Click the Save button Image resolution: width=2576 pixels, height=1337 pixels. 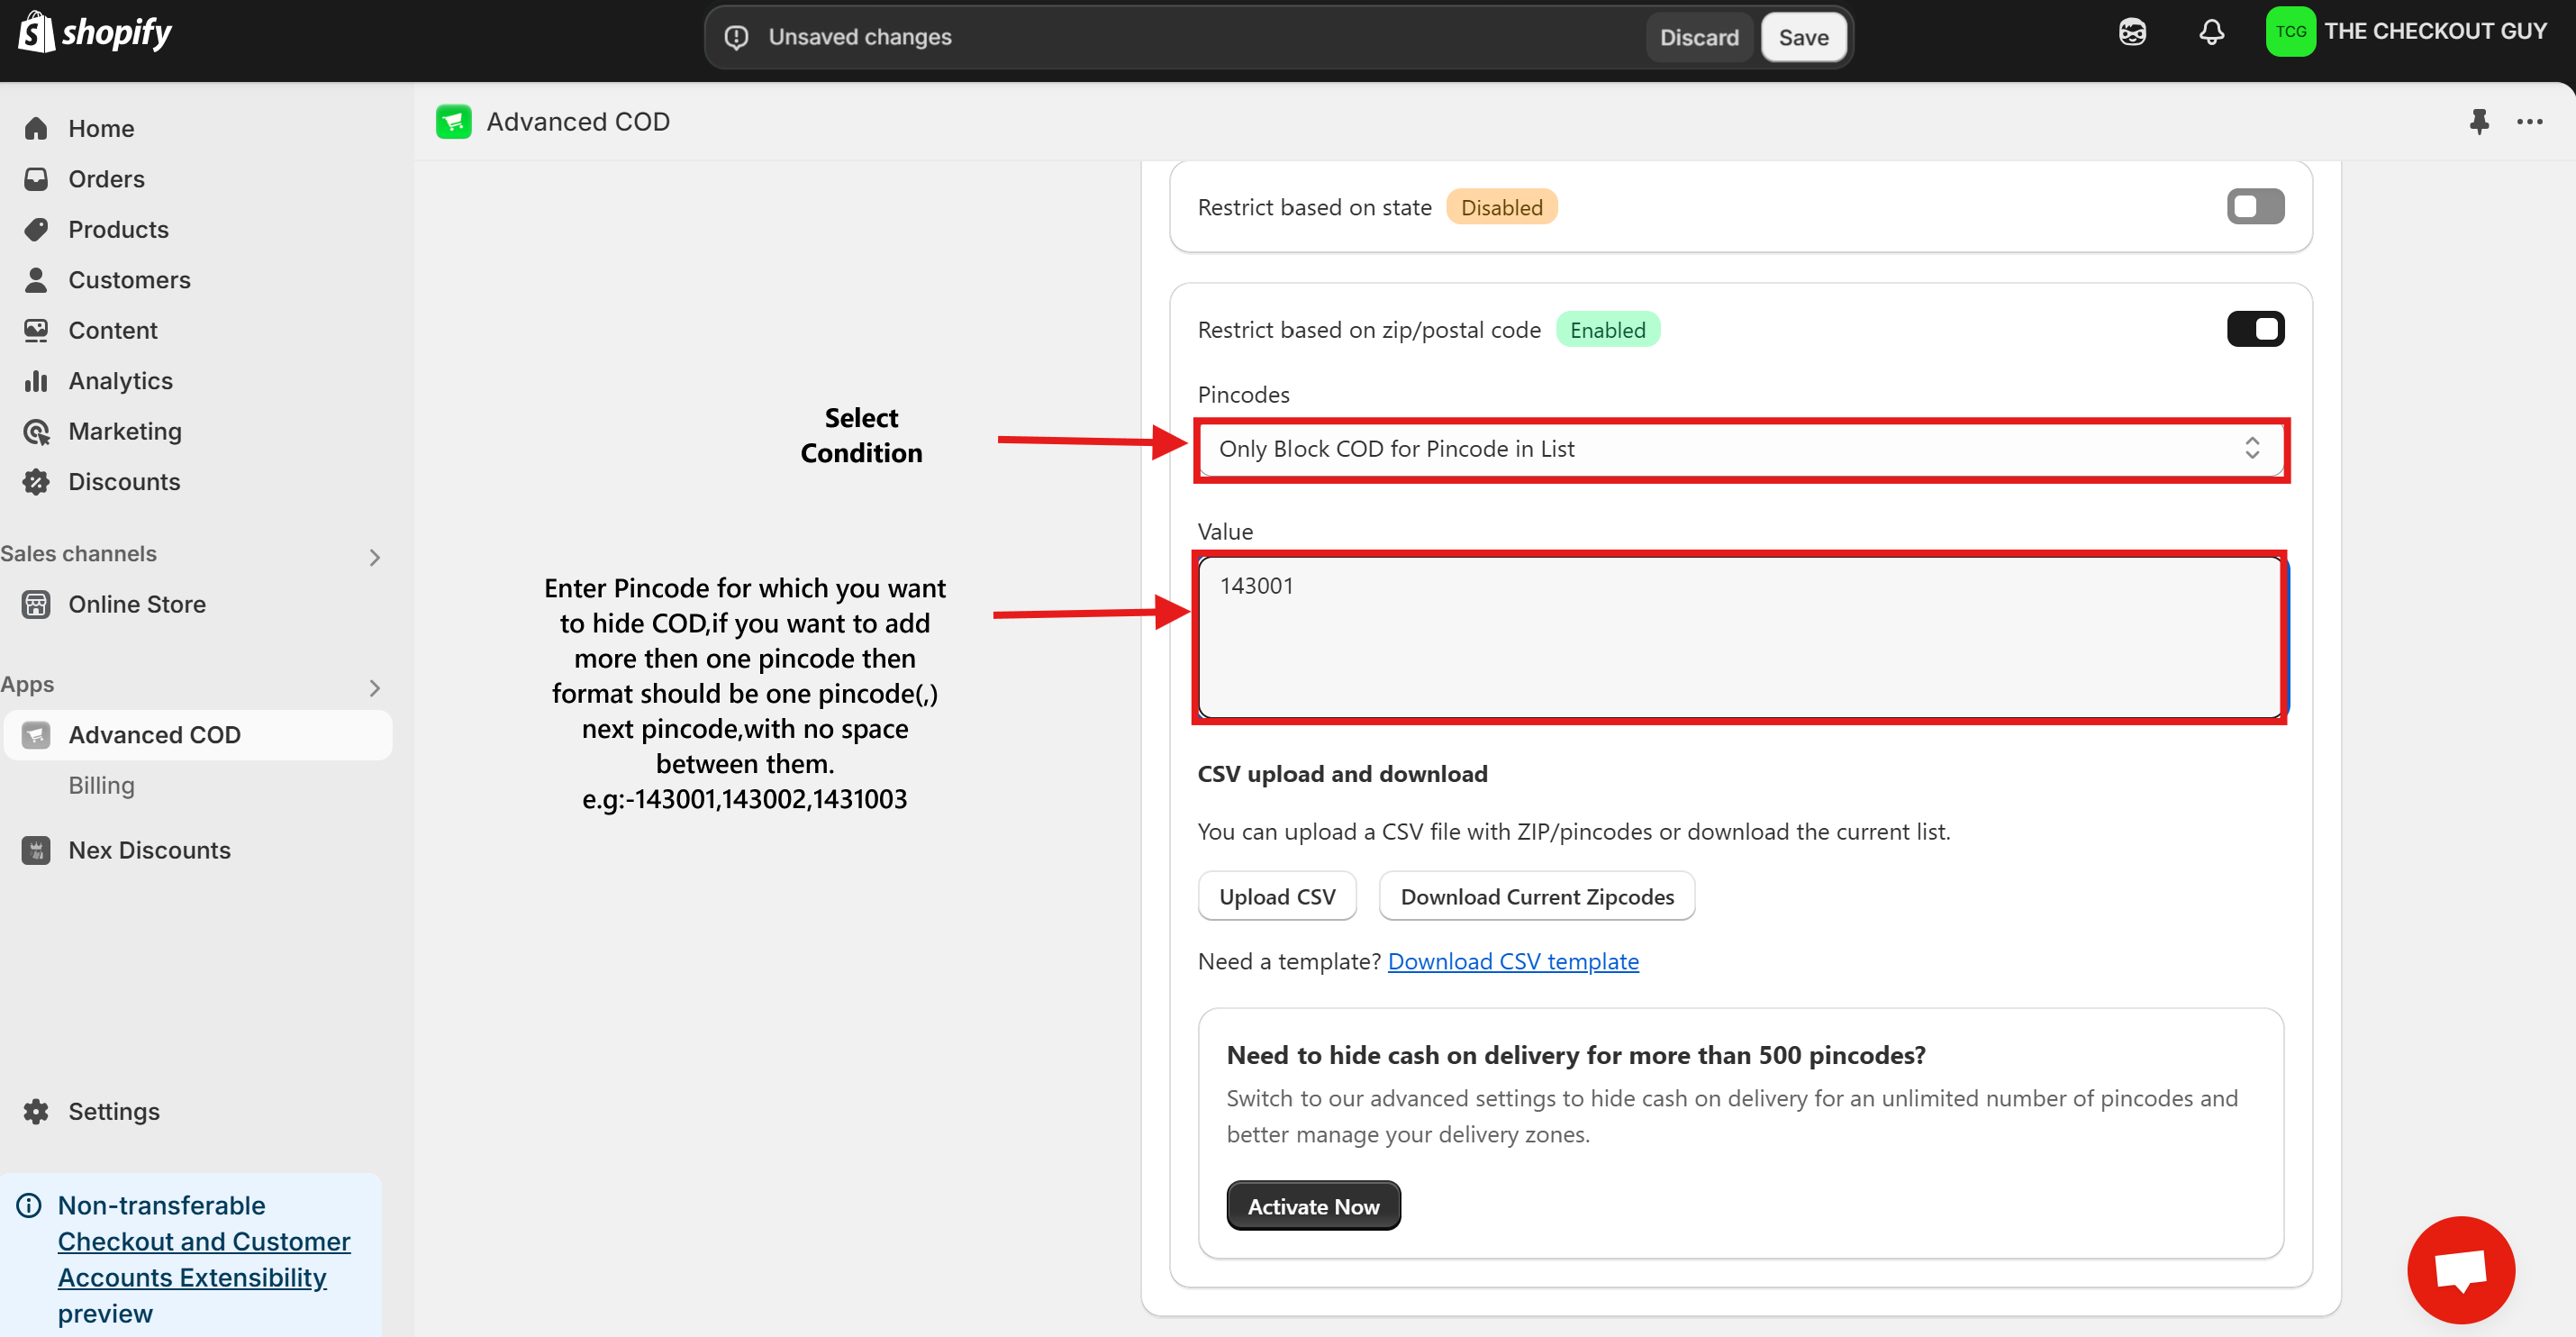1803,37
